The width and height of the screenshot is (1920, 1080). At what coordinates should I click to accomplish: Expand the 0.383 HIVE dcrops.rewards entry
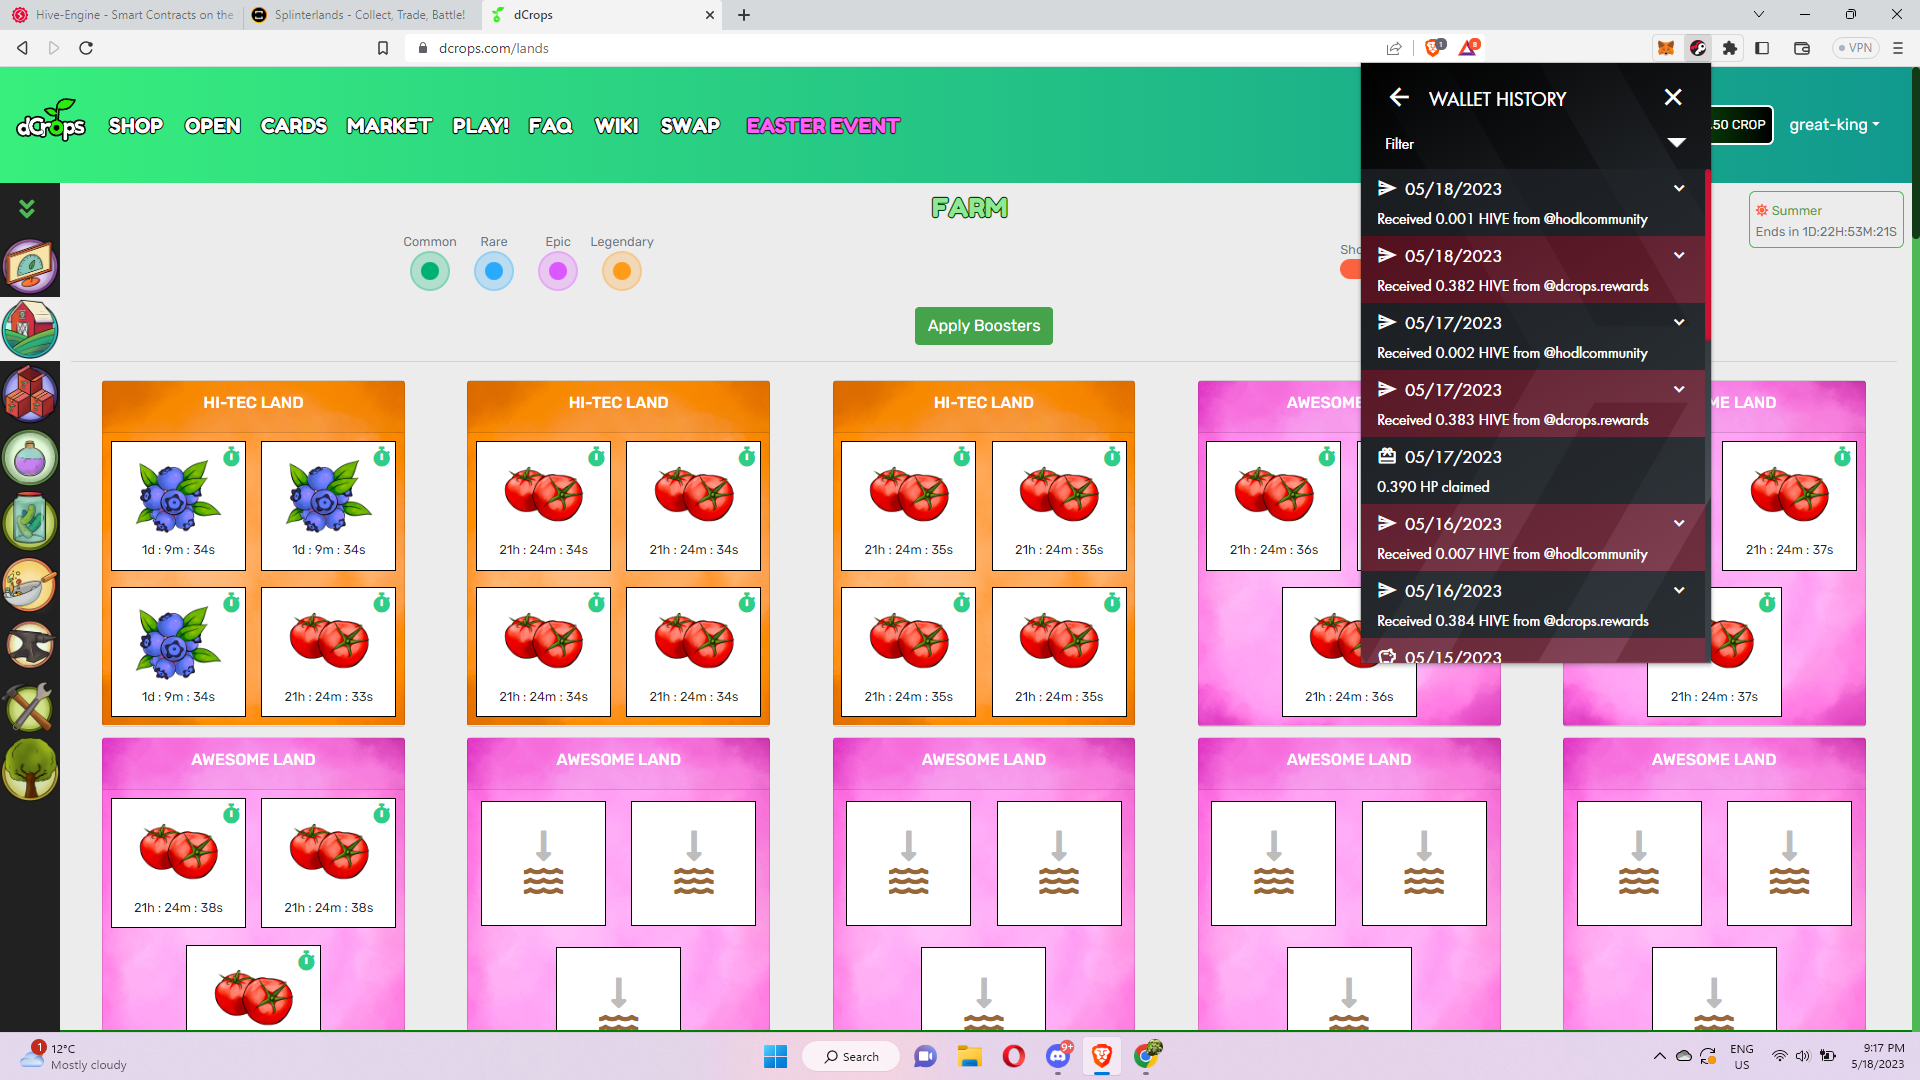click(1679, 389)
